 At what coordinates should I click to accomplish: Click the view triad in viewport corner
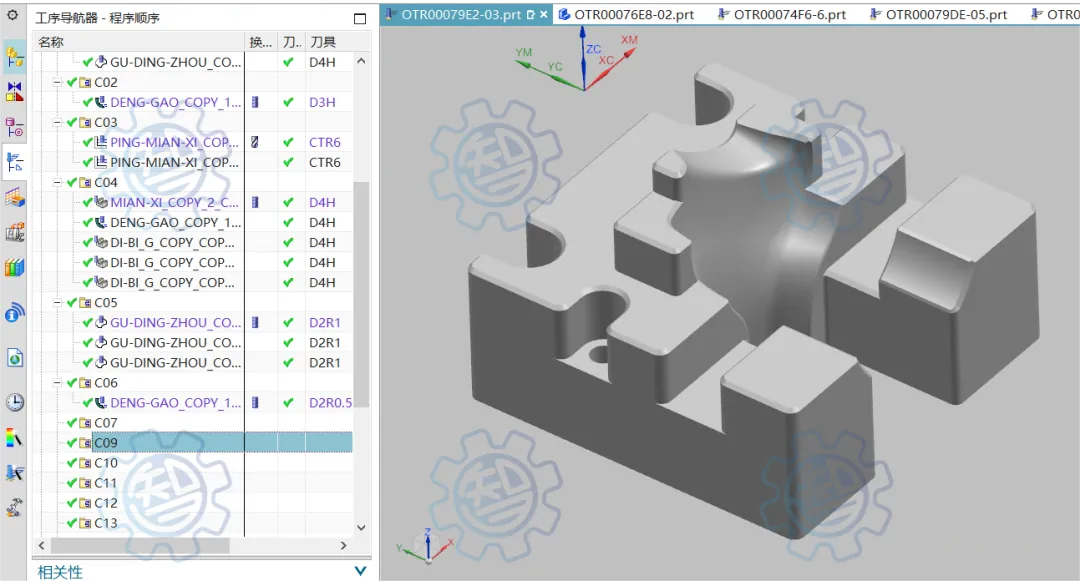pyautogui.click(x=426, y=547)
